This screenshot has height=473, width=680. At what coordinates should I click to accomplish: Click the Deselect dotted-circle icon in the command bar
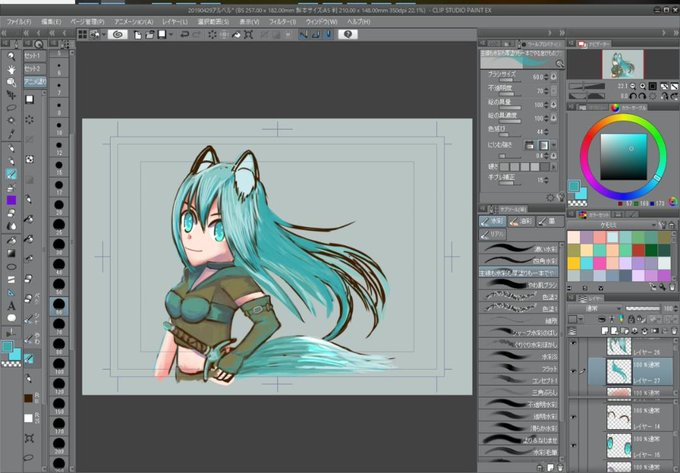(212, 35)
